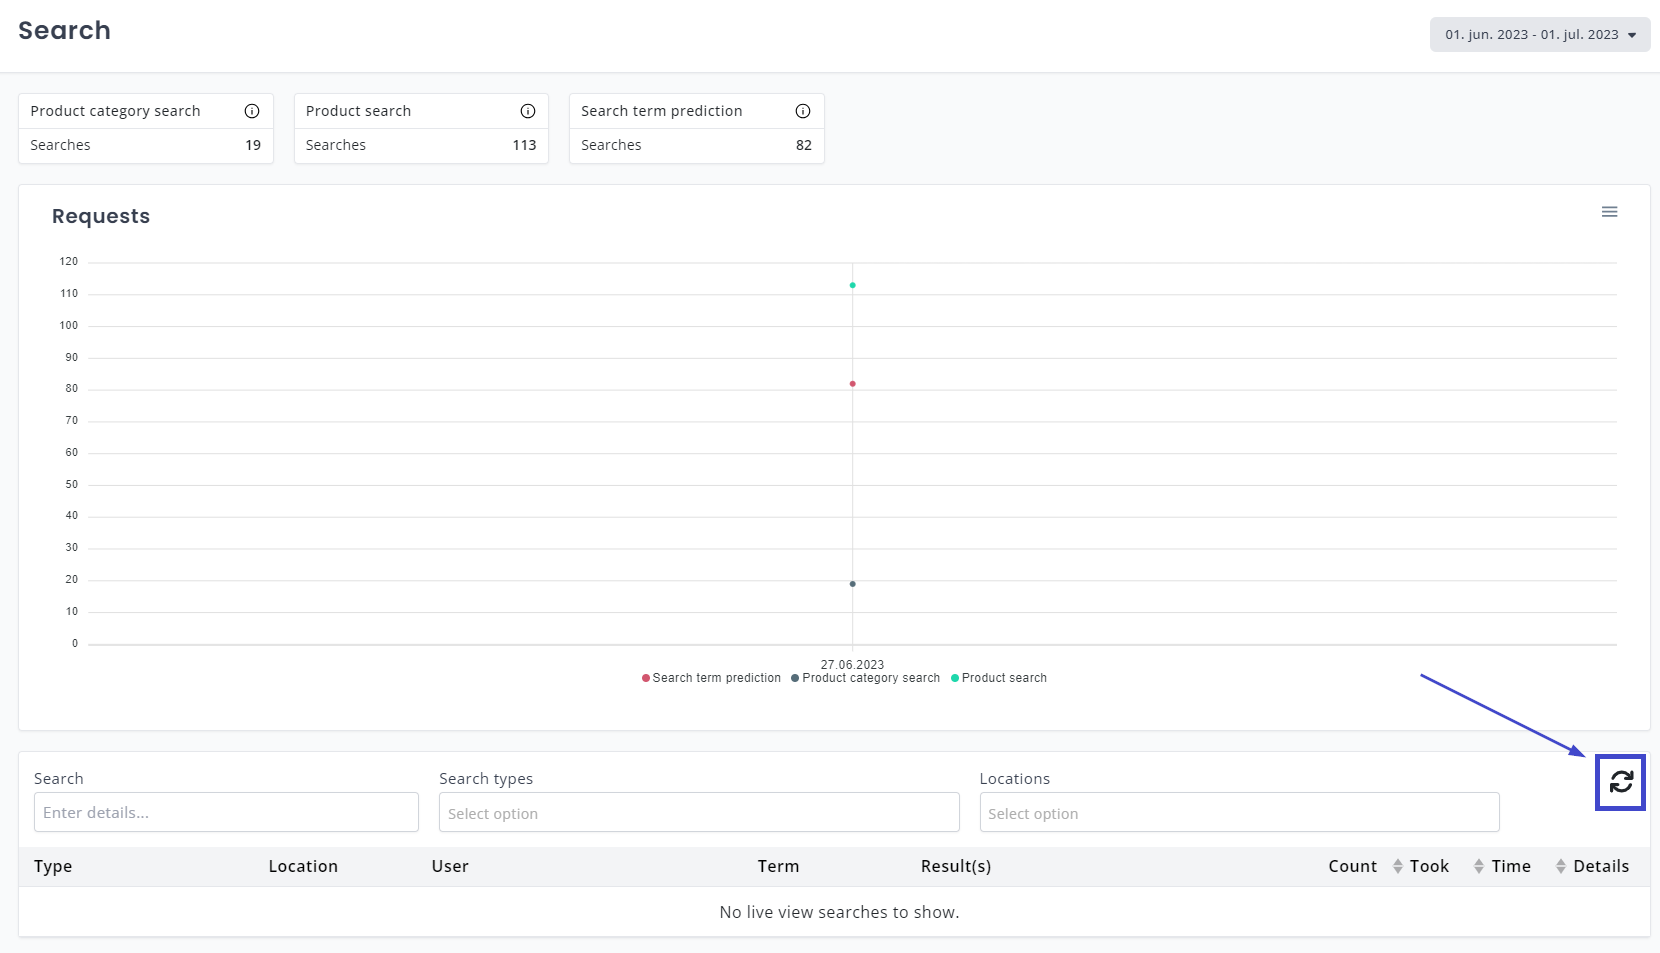Image resolution: width=1660 pixels, height=953 pixels.
Task: Select the Search term prediction card header
Action: (662, 111)
